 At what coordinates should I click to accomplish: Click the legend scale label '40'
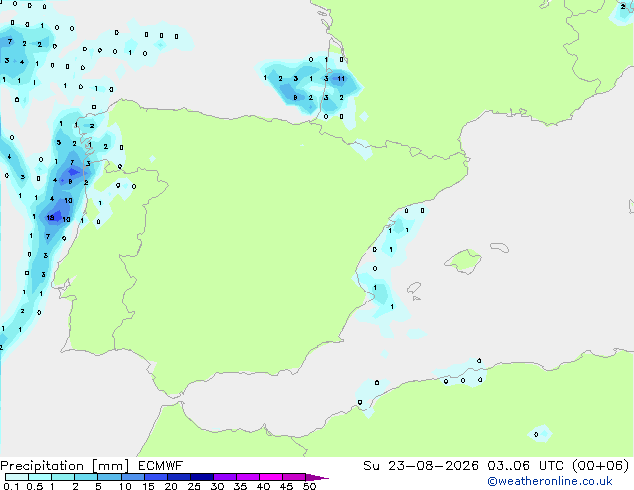263,486
